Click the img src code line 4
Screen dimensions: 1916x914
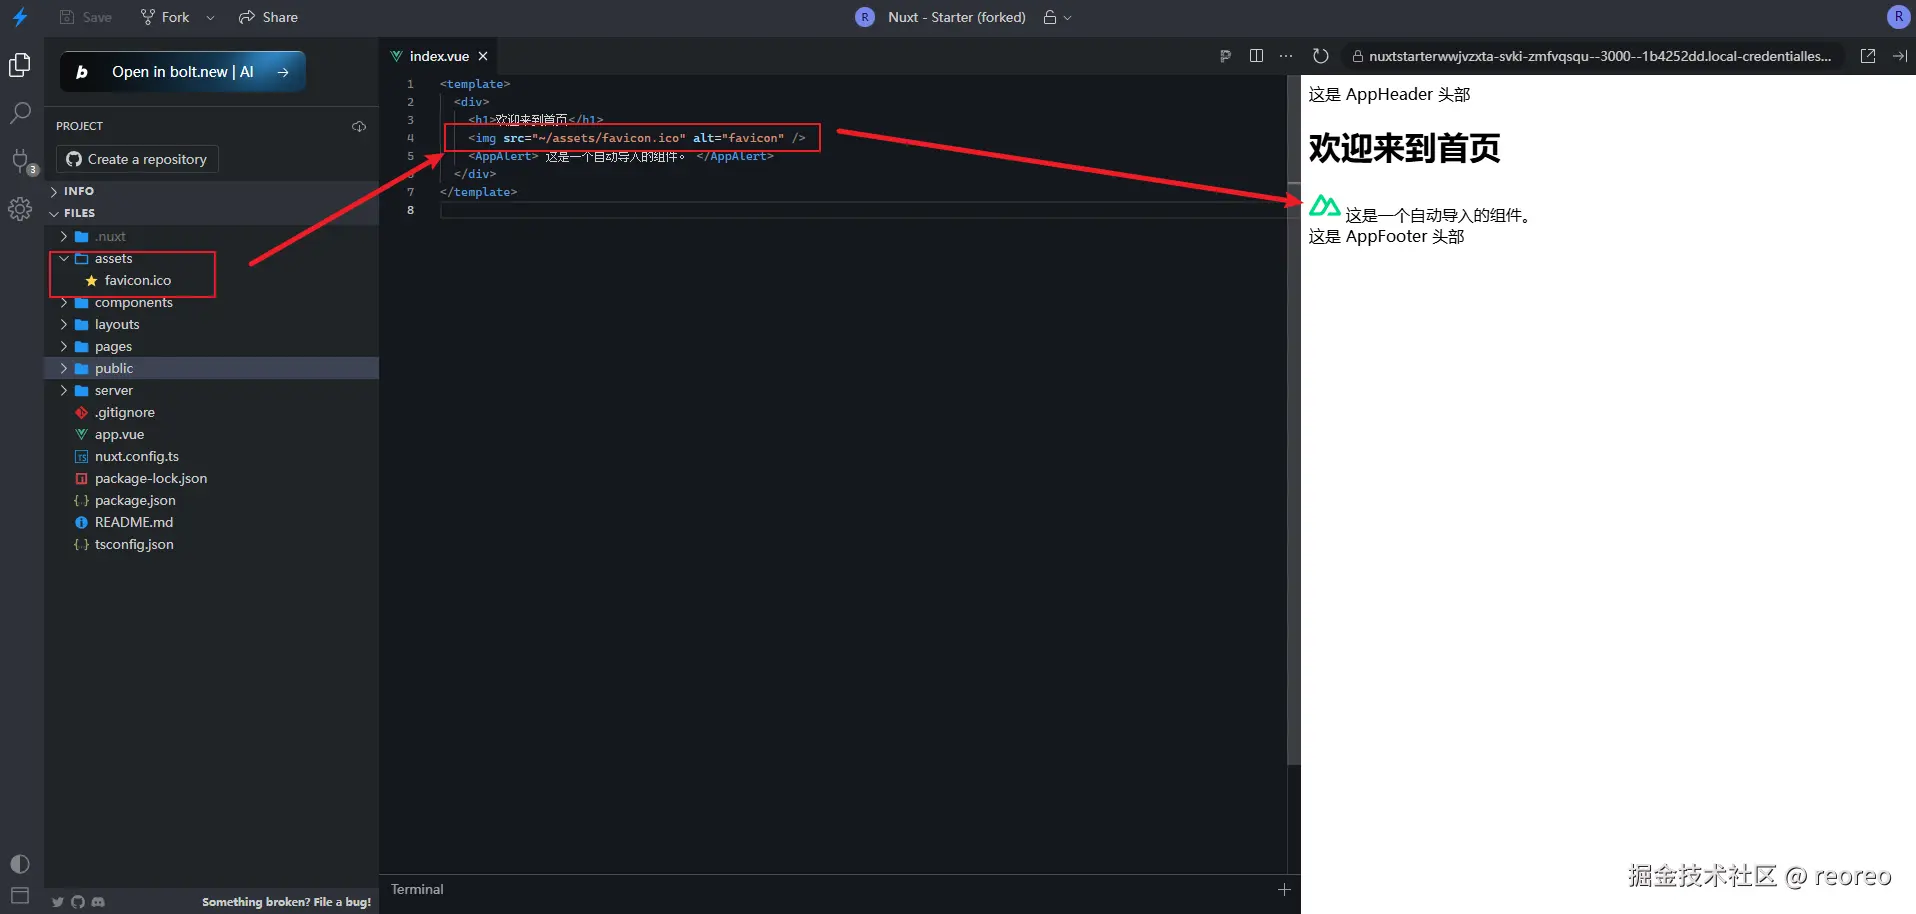tap(636, 138)
